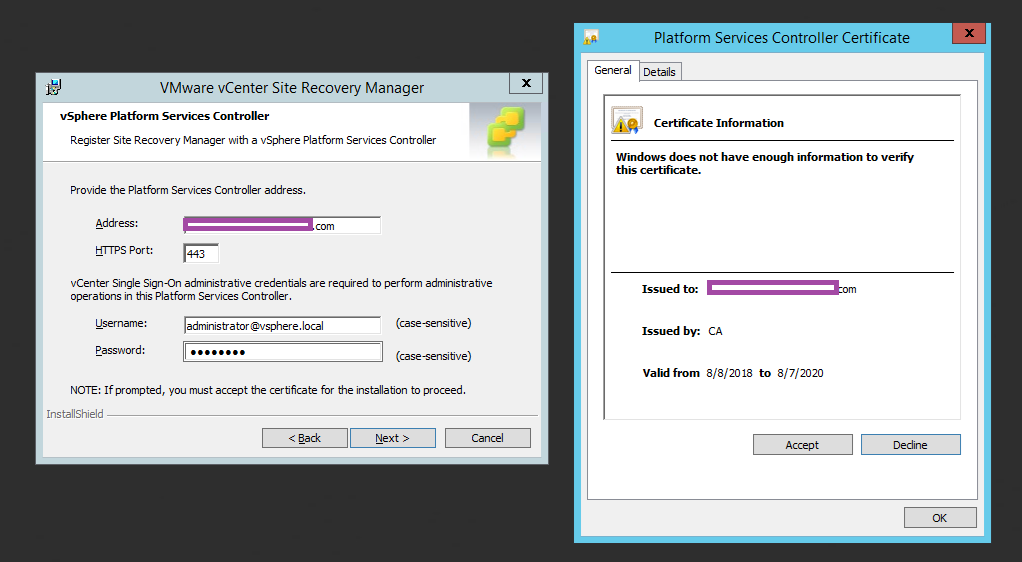Click the 'Certificate Information' heading

coord(718,123)
